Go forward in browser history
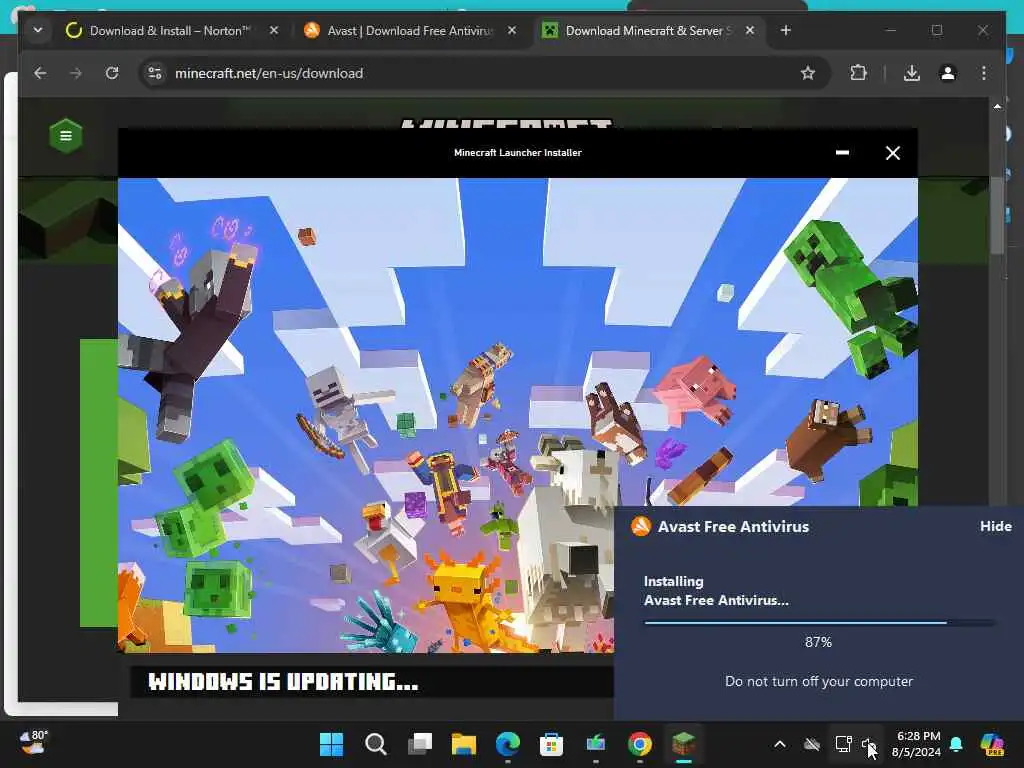This screenshot has width=1024, height=768. 76,73
